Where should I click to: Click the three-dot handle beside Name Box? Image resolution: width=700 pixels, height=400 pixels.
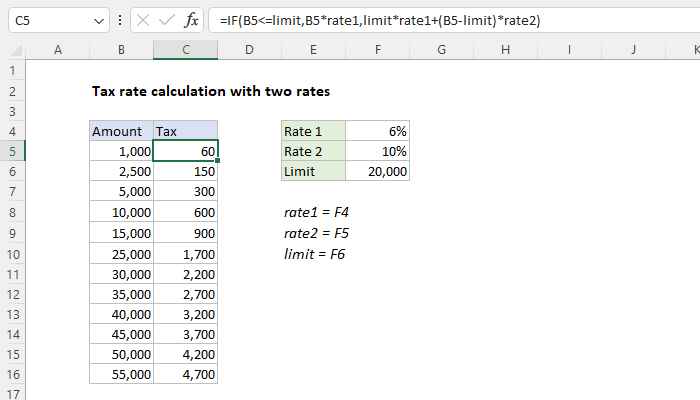[120, 20]
